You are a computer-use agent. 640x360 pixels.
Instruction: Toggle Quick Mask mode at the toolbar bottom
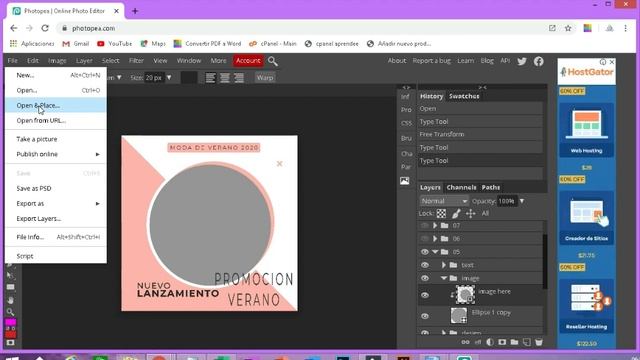tap(11, 343)
